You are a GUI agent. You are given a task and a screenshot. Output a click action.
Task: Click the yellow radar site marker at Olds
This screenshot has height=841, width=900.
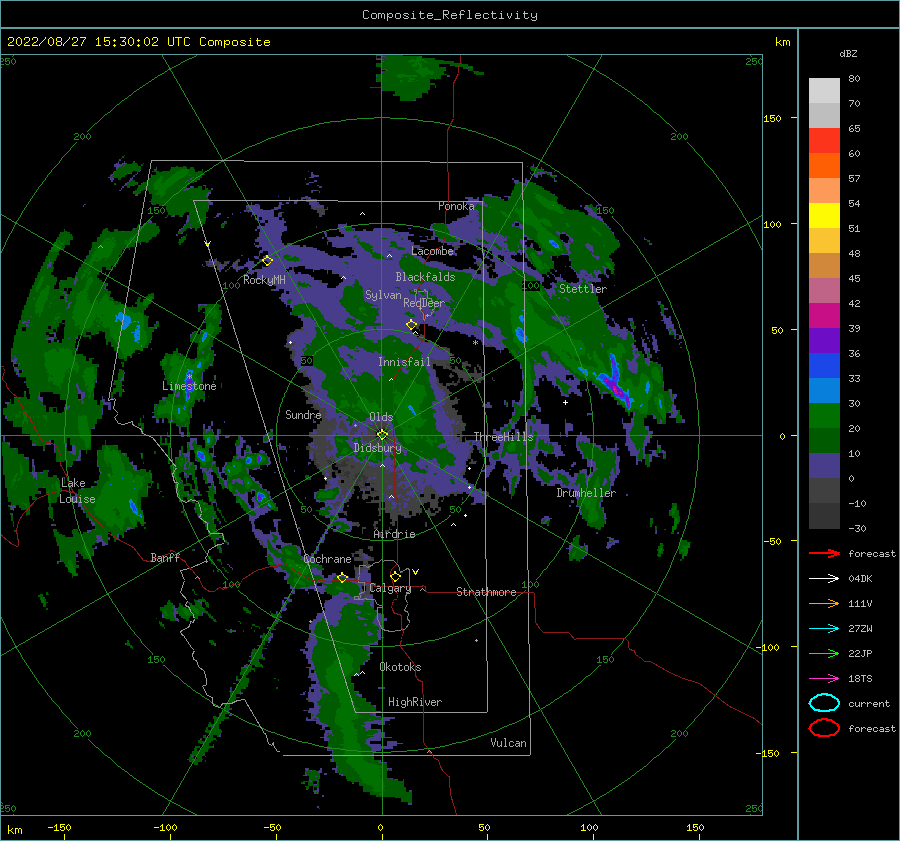[382, 435]
